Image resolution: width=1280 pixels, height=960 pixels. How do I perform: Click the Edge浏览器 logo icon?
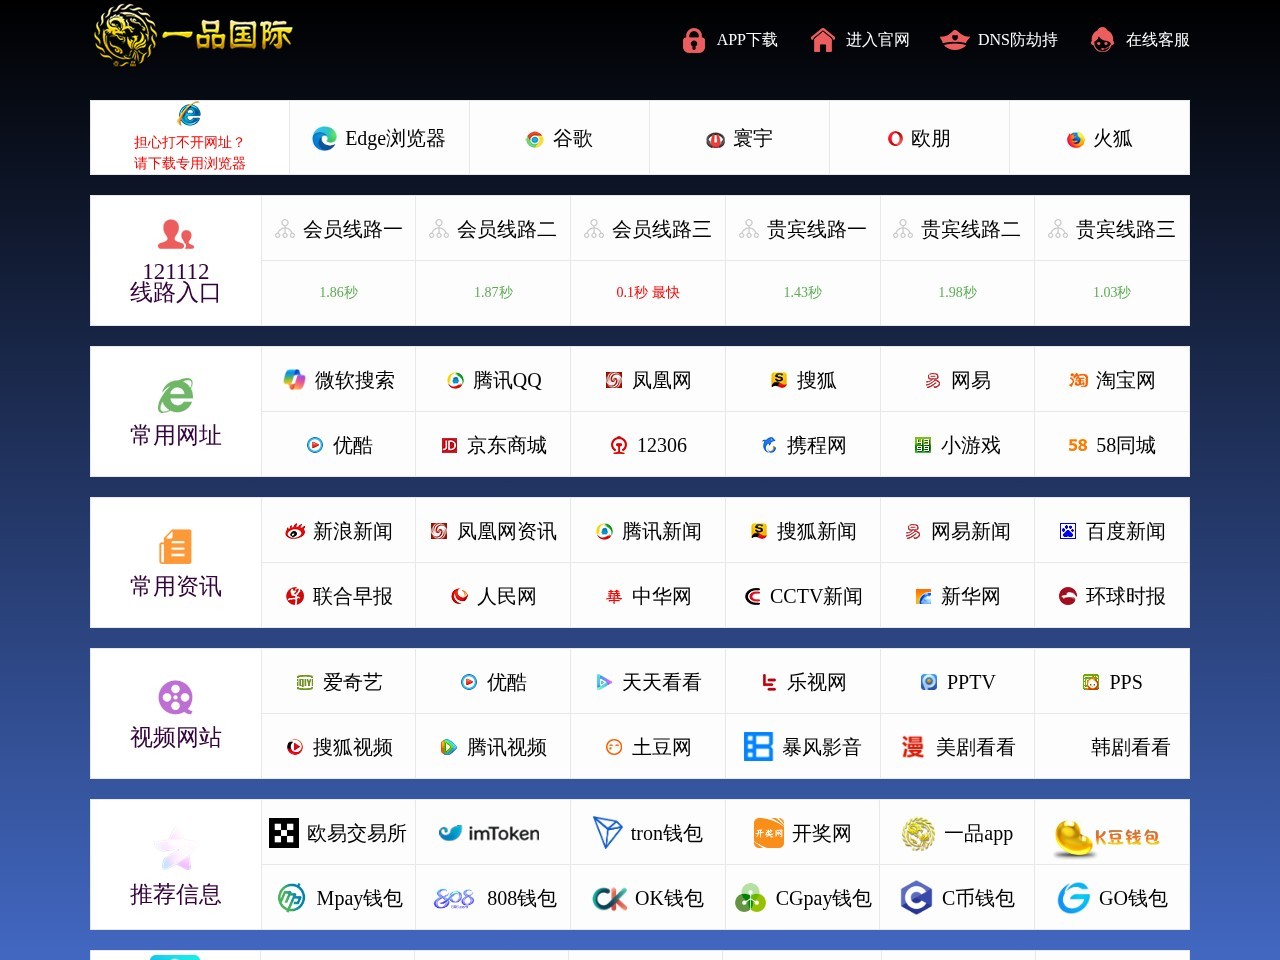(324, 139)
